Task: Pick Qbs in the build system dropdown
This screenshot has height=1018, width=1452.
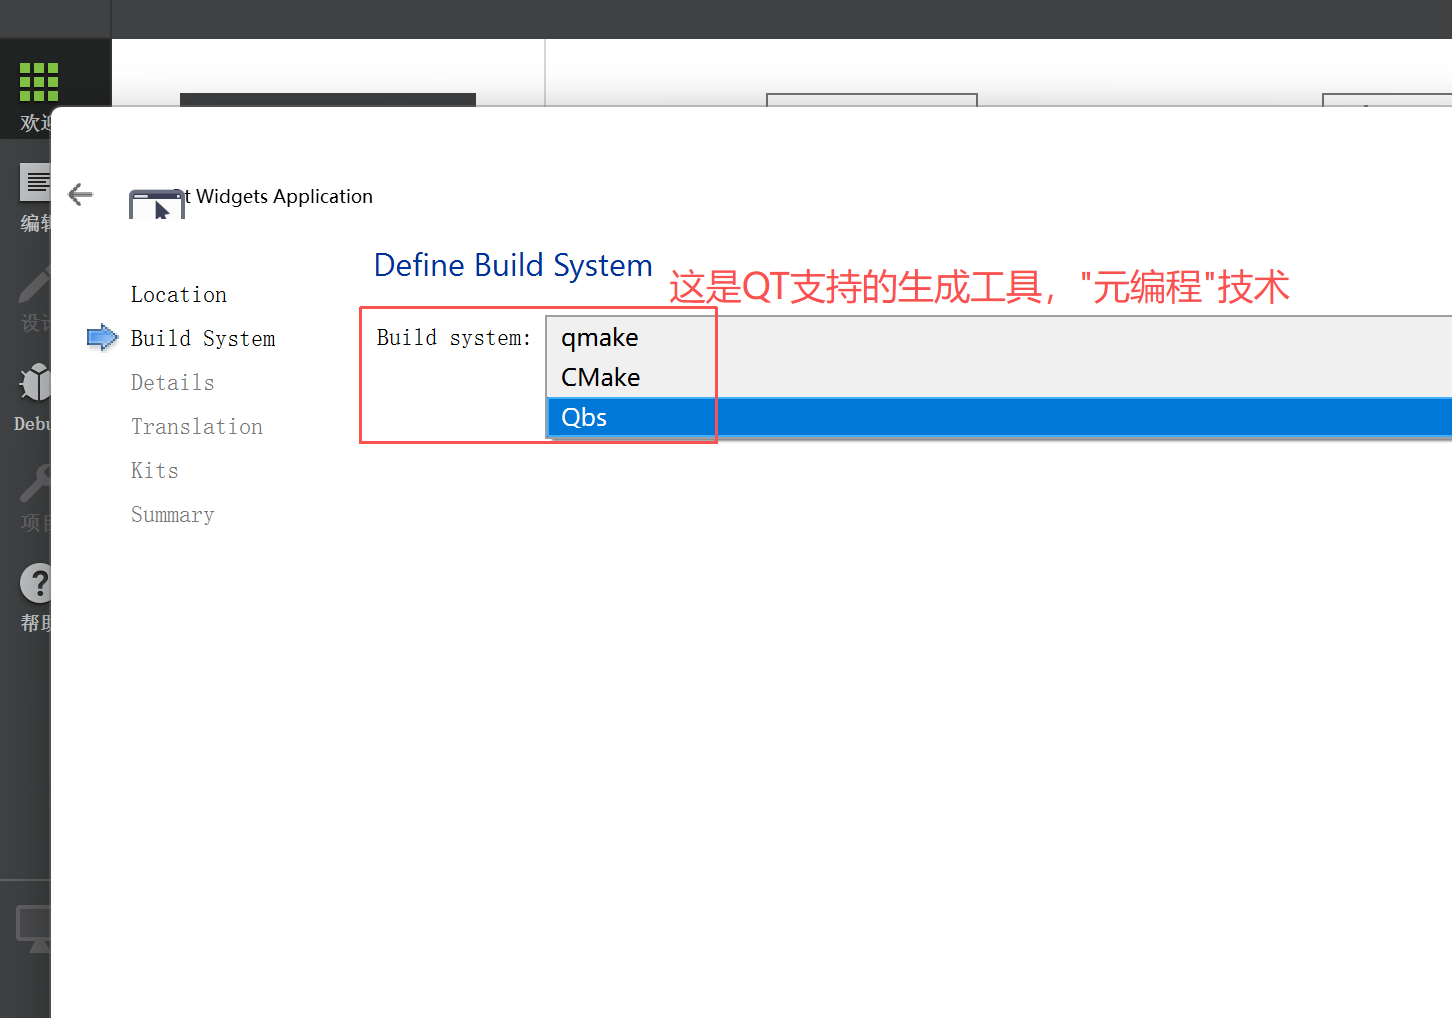Action: [998, 417]
